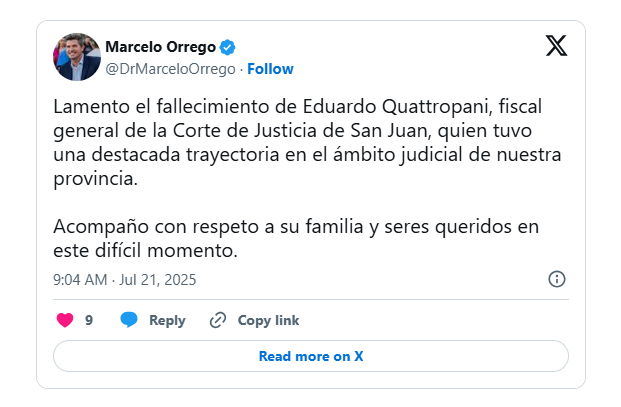
Task: Like the tweet with the heart icon
Action: [x=65, y=321]
